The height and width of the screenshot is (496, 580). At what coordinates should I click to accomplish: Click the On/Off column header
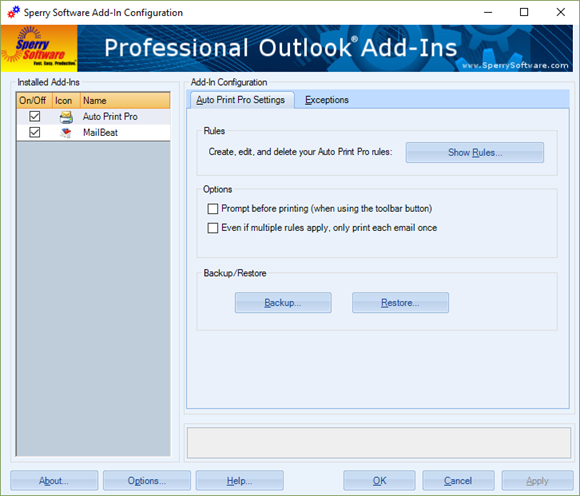click(x=35, y=101)
